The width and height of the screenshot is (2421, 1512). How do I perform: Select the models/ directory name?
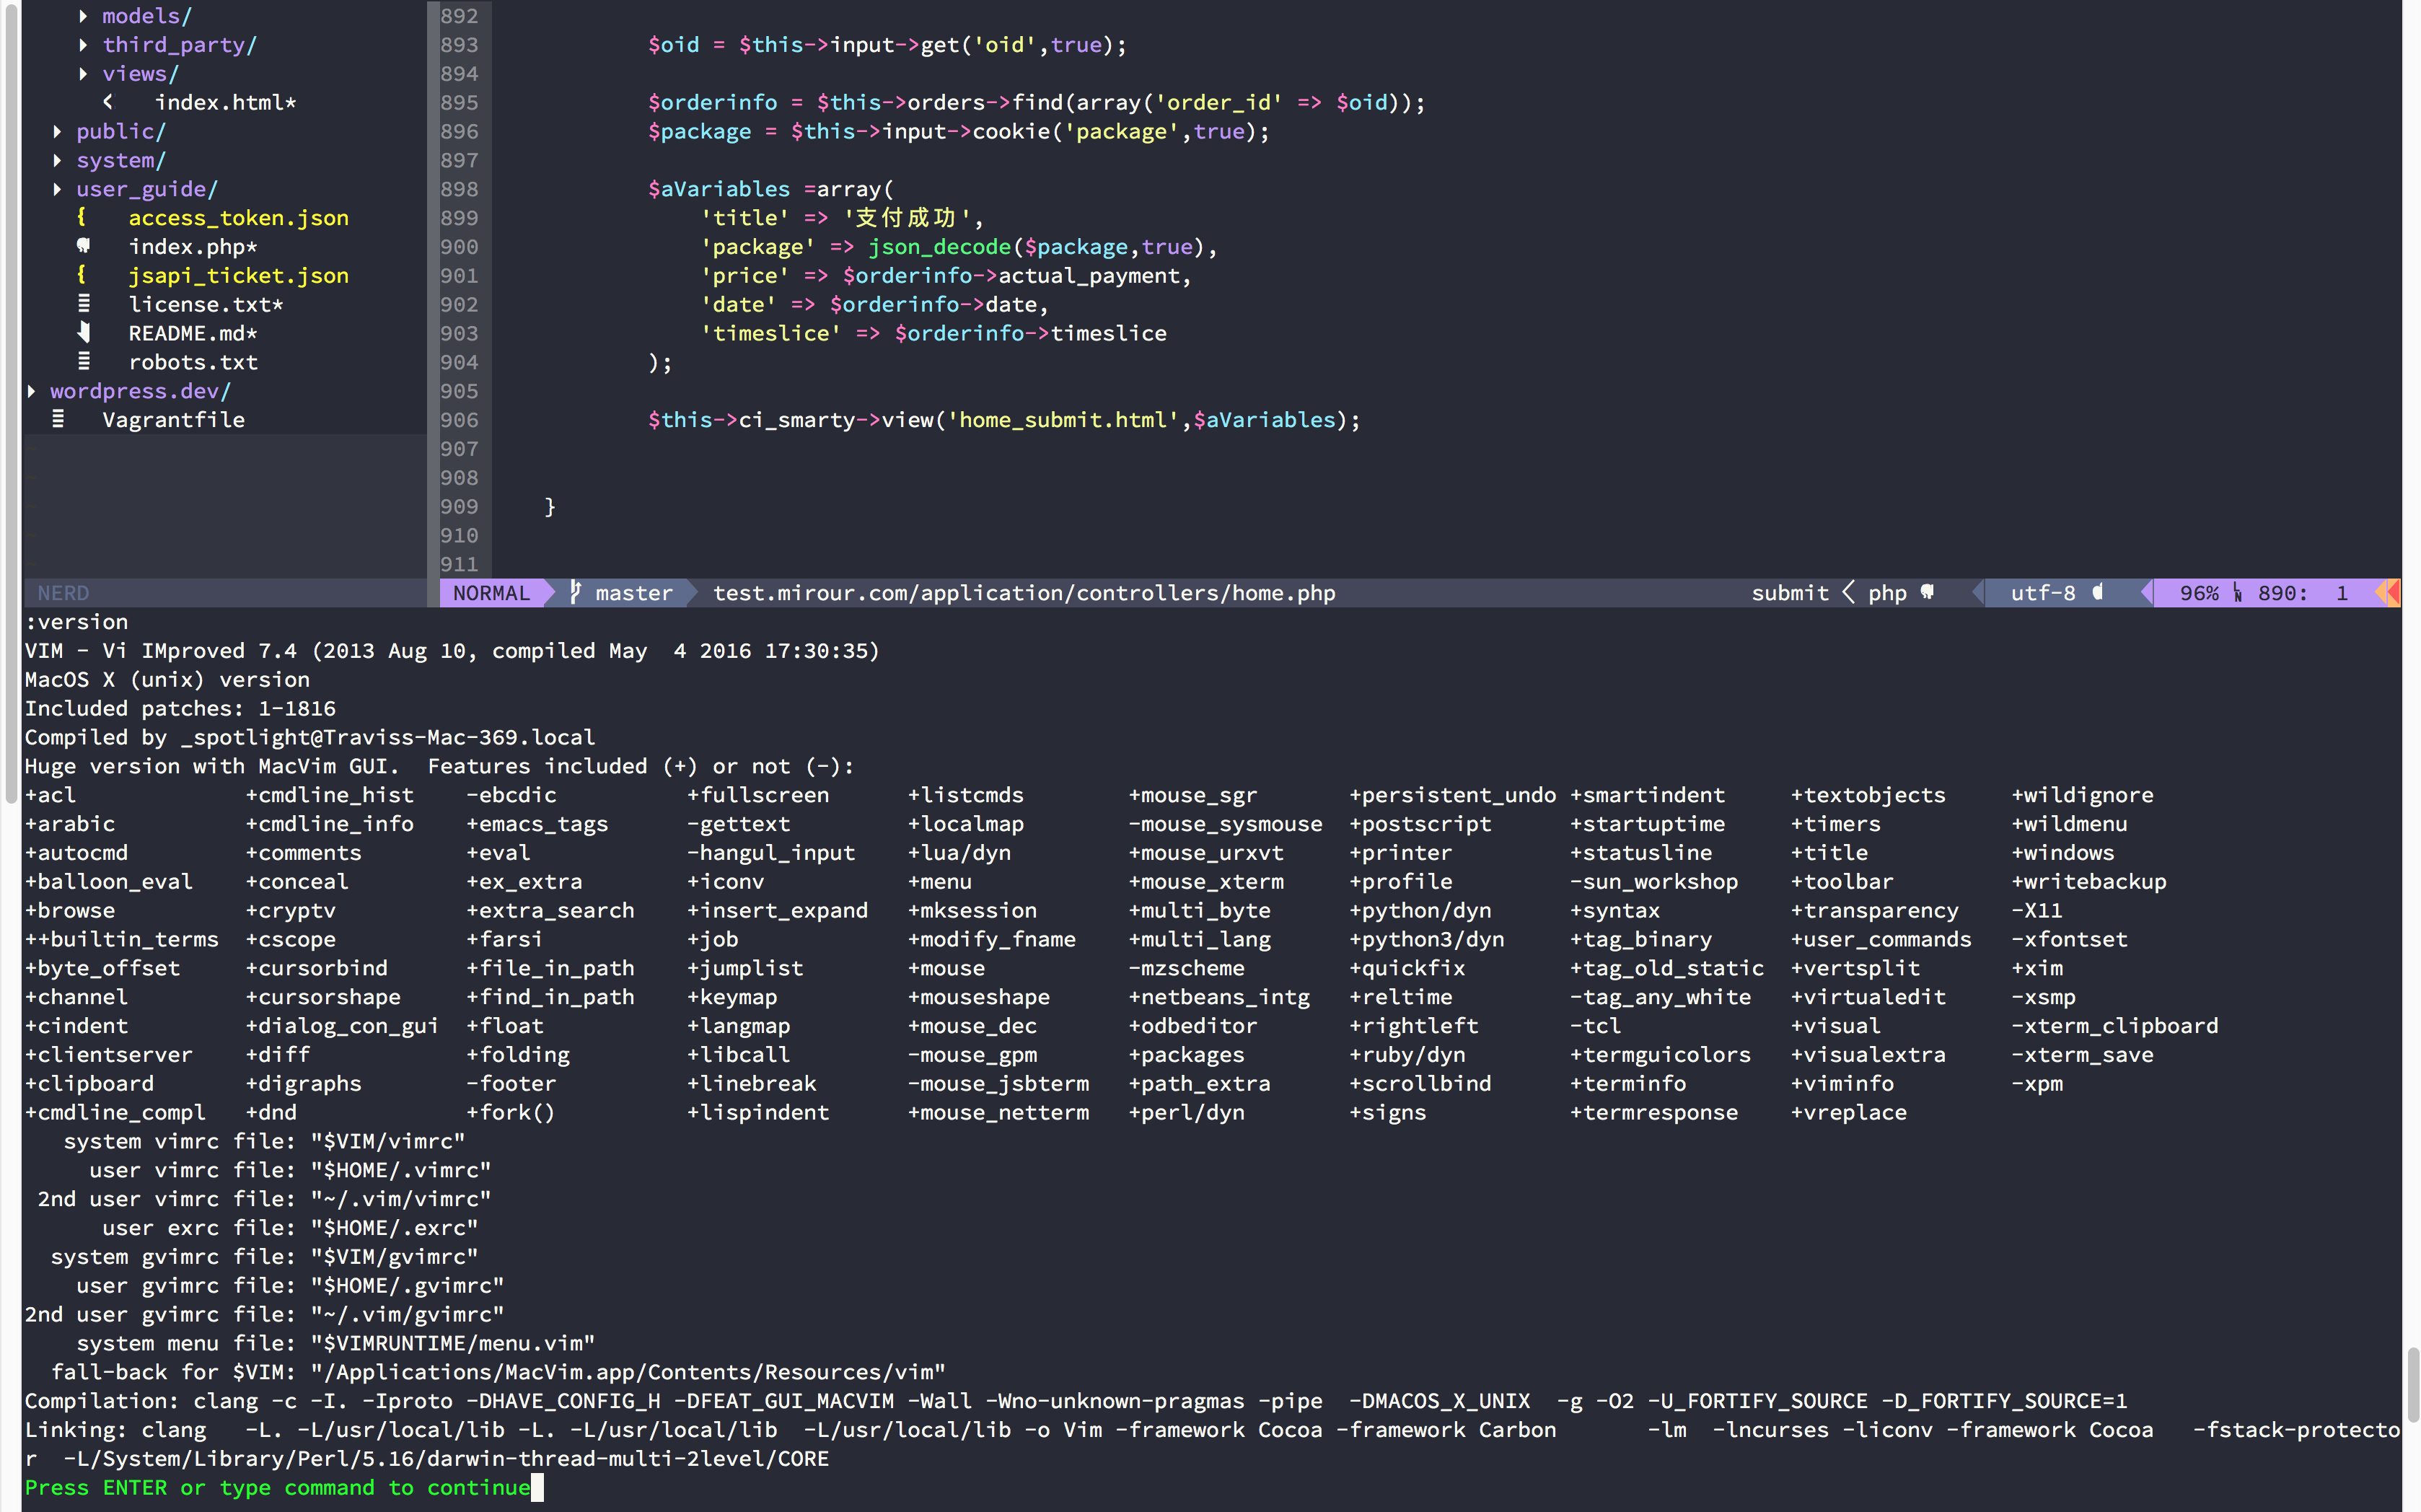click(x=147, y=17)
